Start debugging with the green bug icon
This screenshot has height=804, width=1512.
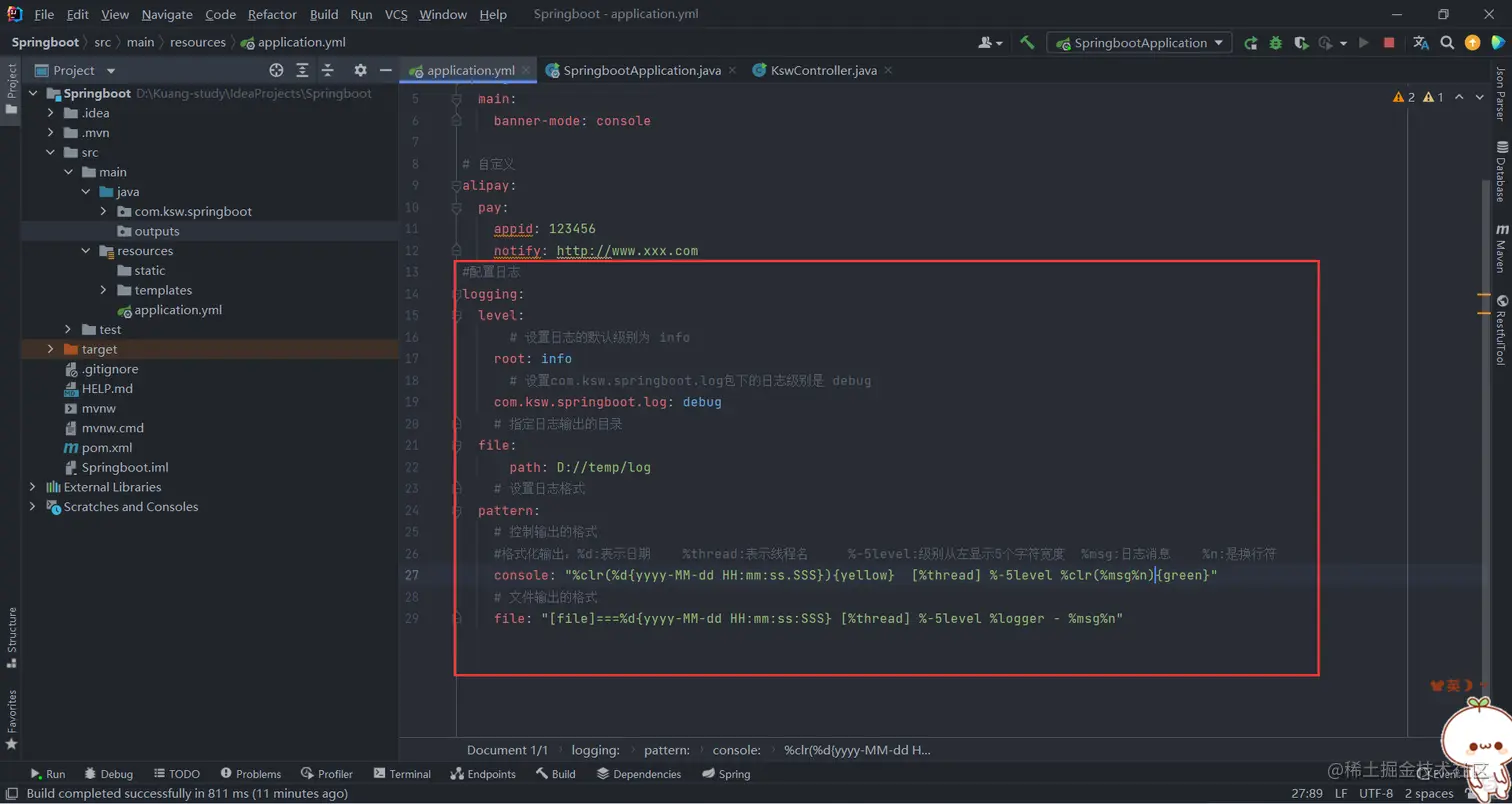click(x=1276, y=43)
